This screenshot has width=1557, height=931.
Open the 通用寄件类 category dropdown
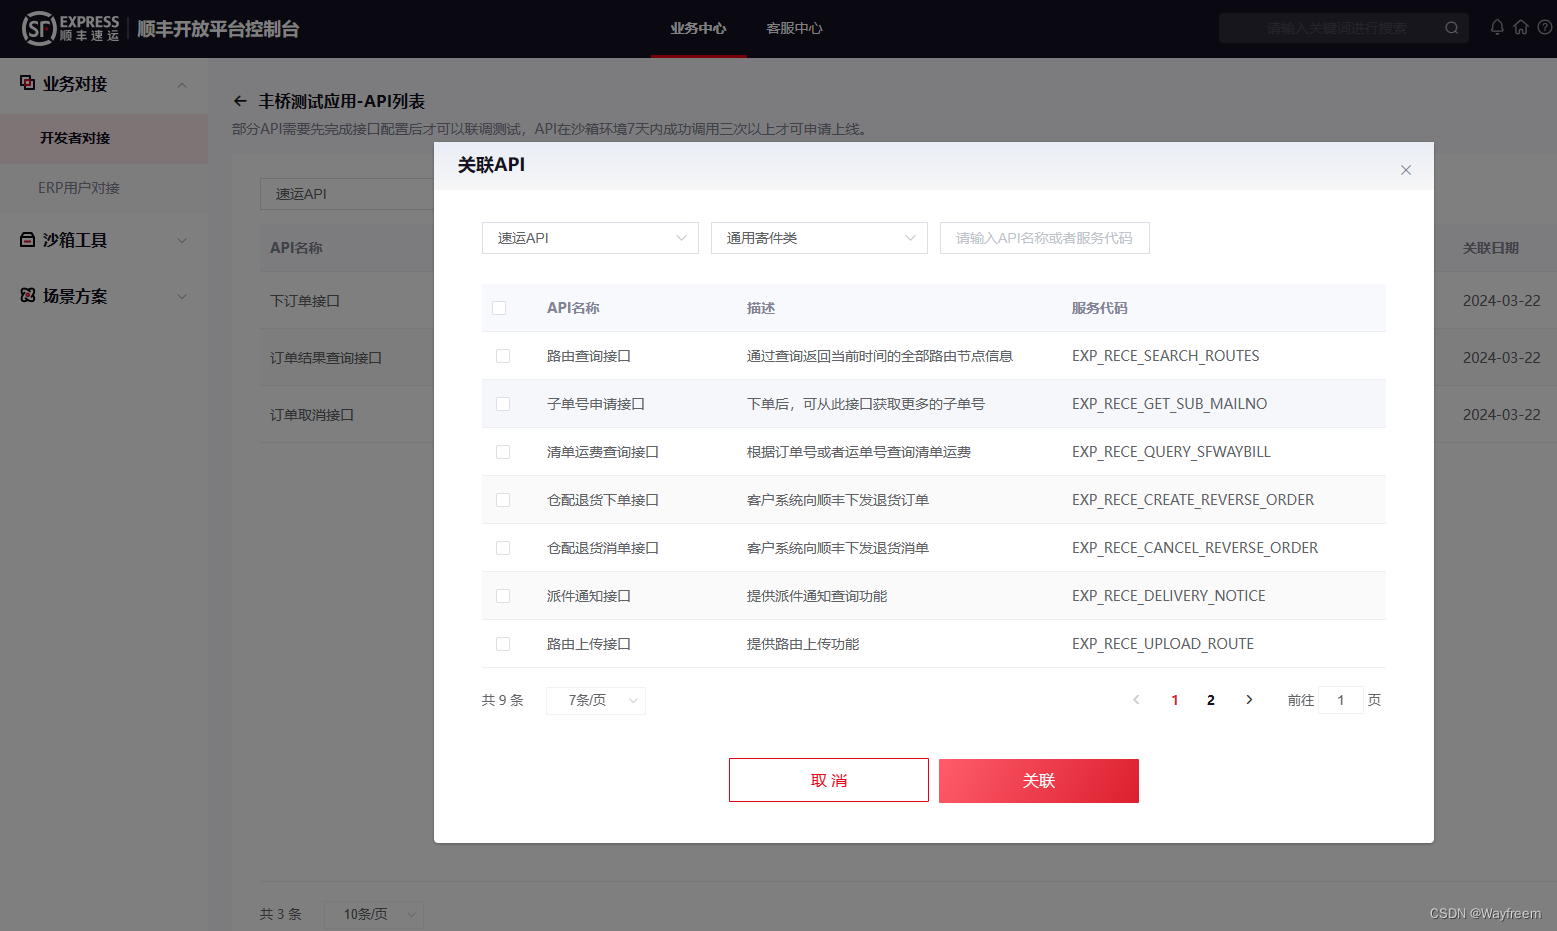point(819,238)
